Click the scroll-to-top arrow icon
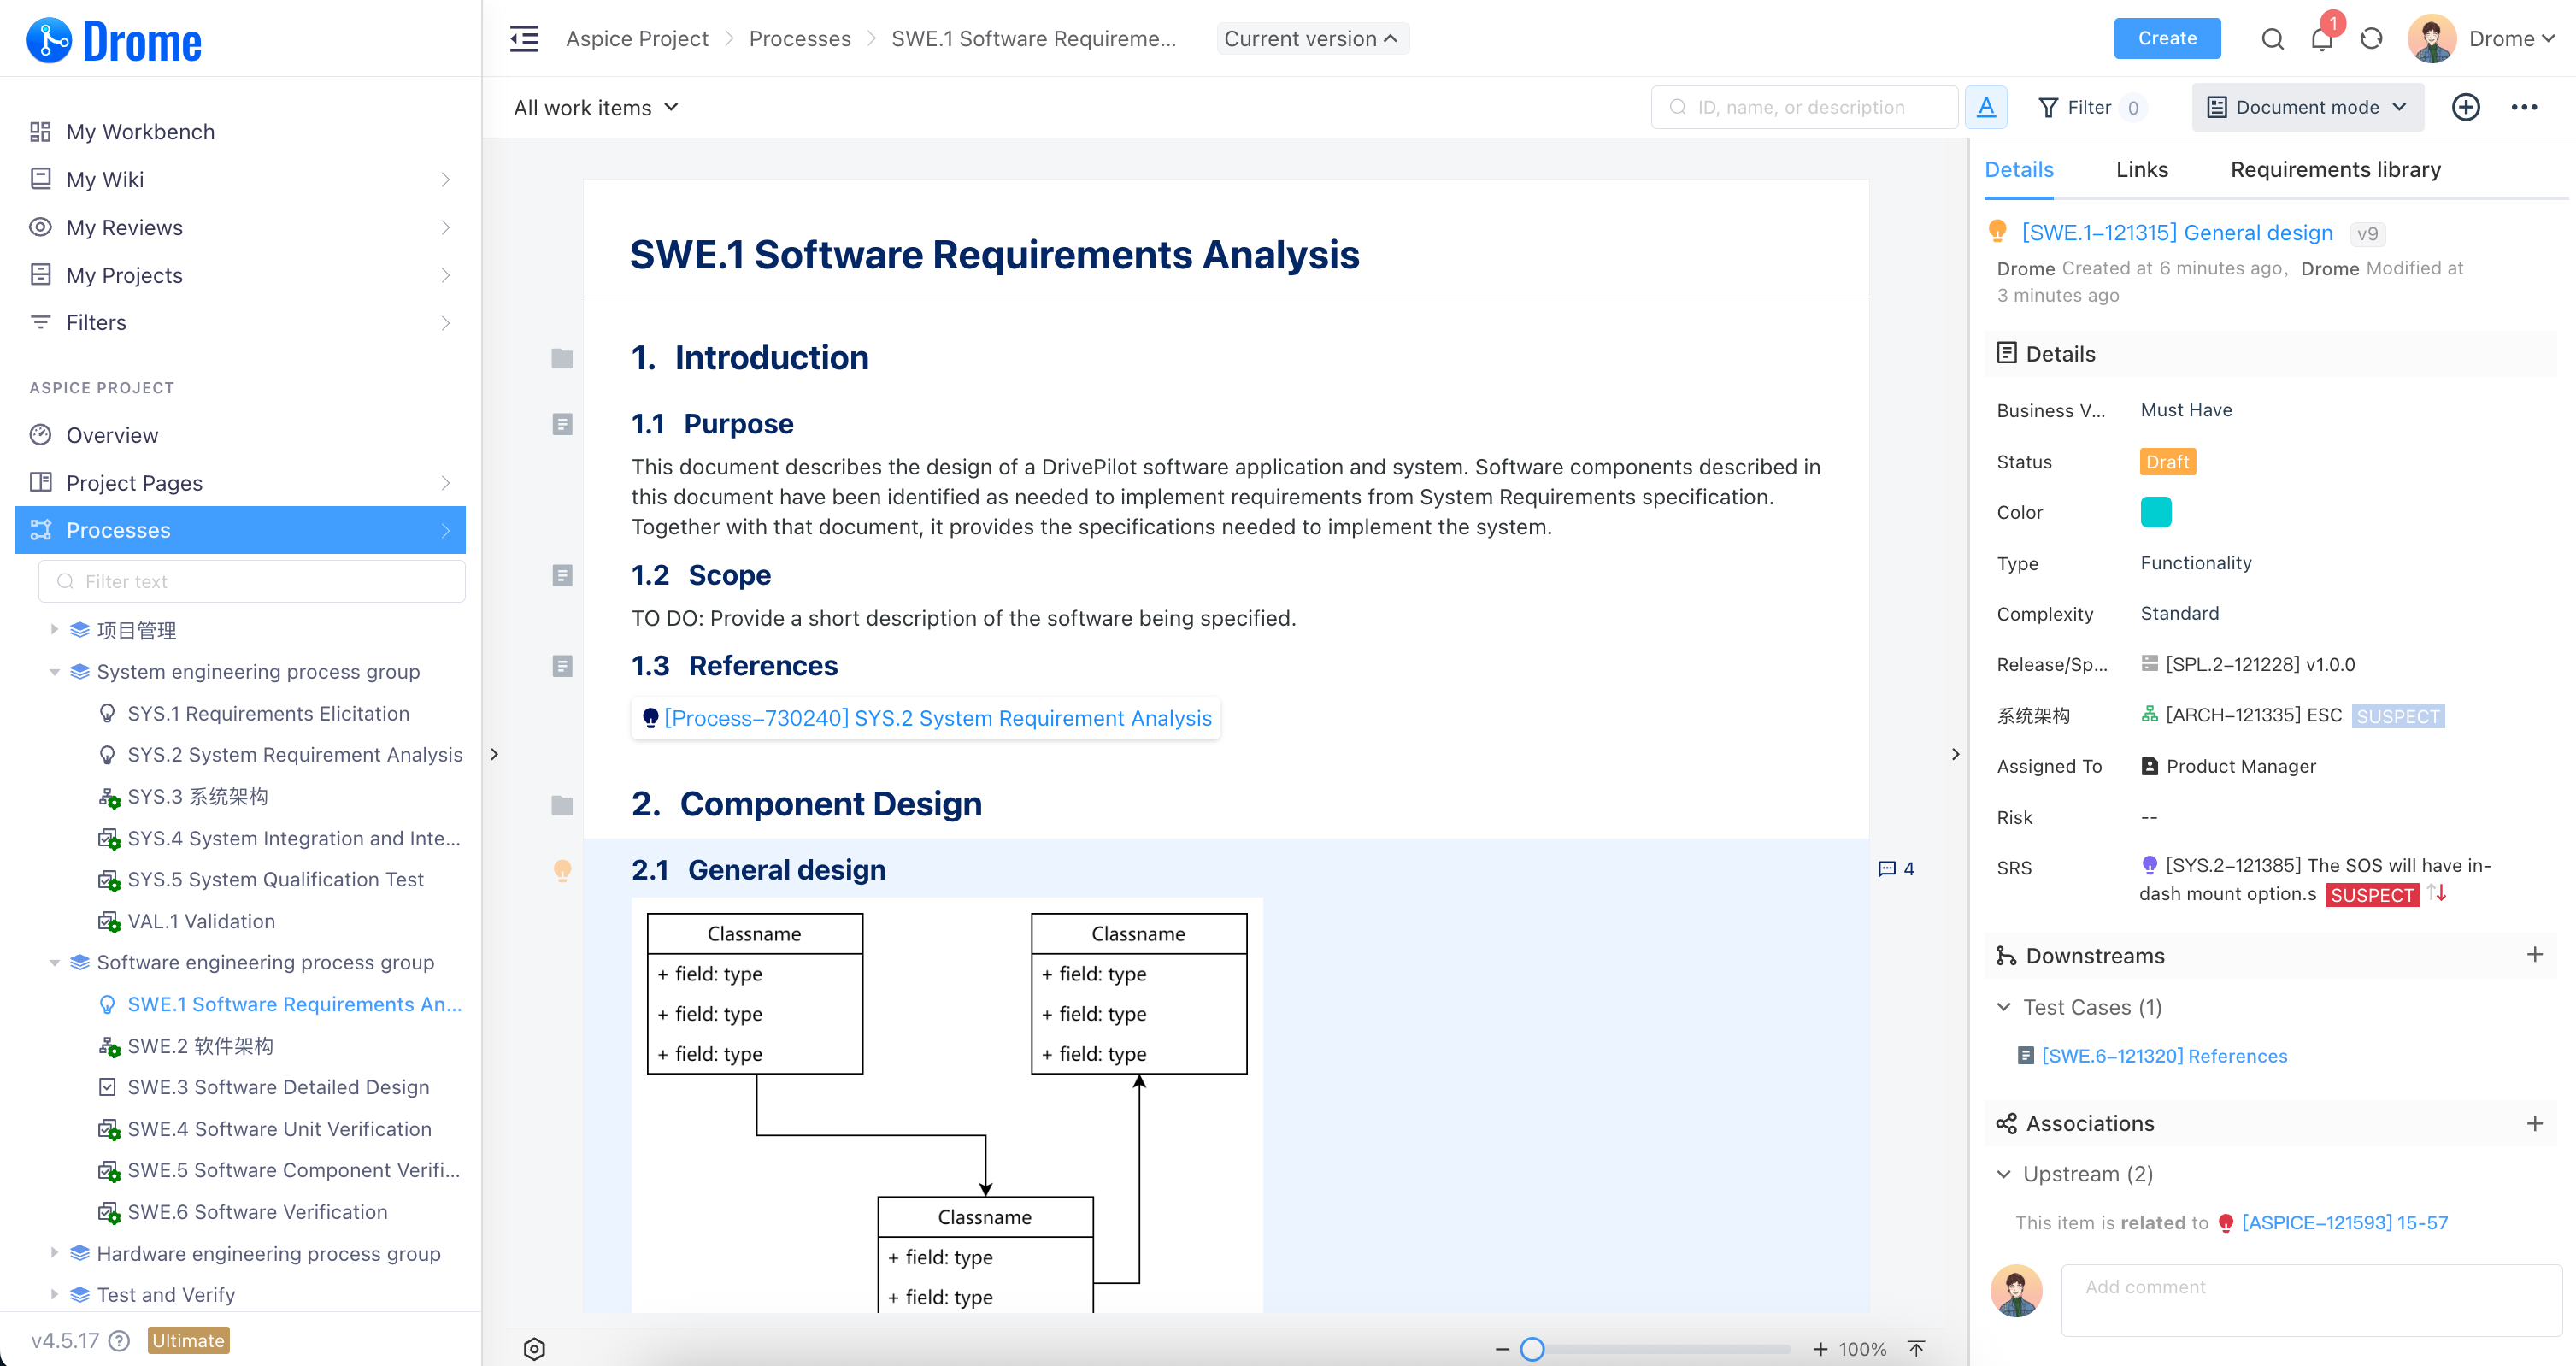Image resolution: width=2576 pixels, height=1366 pixels. [x=1916, y=1349]
